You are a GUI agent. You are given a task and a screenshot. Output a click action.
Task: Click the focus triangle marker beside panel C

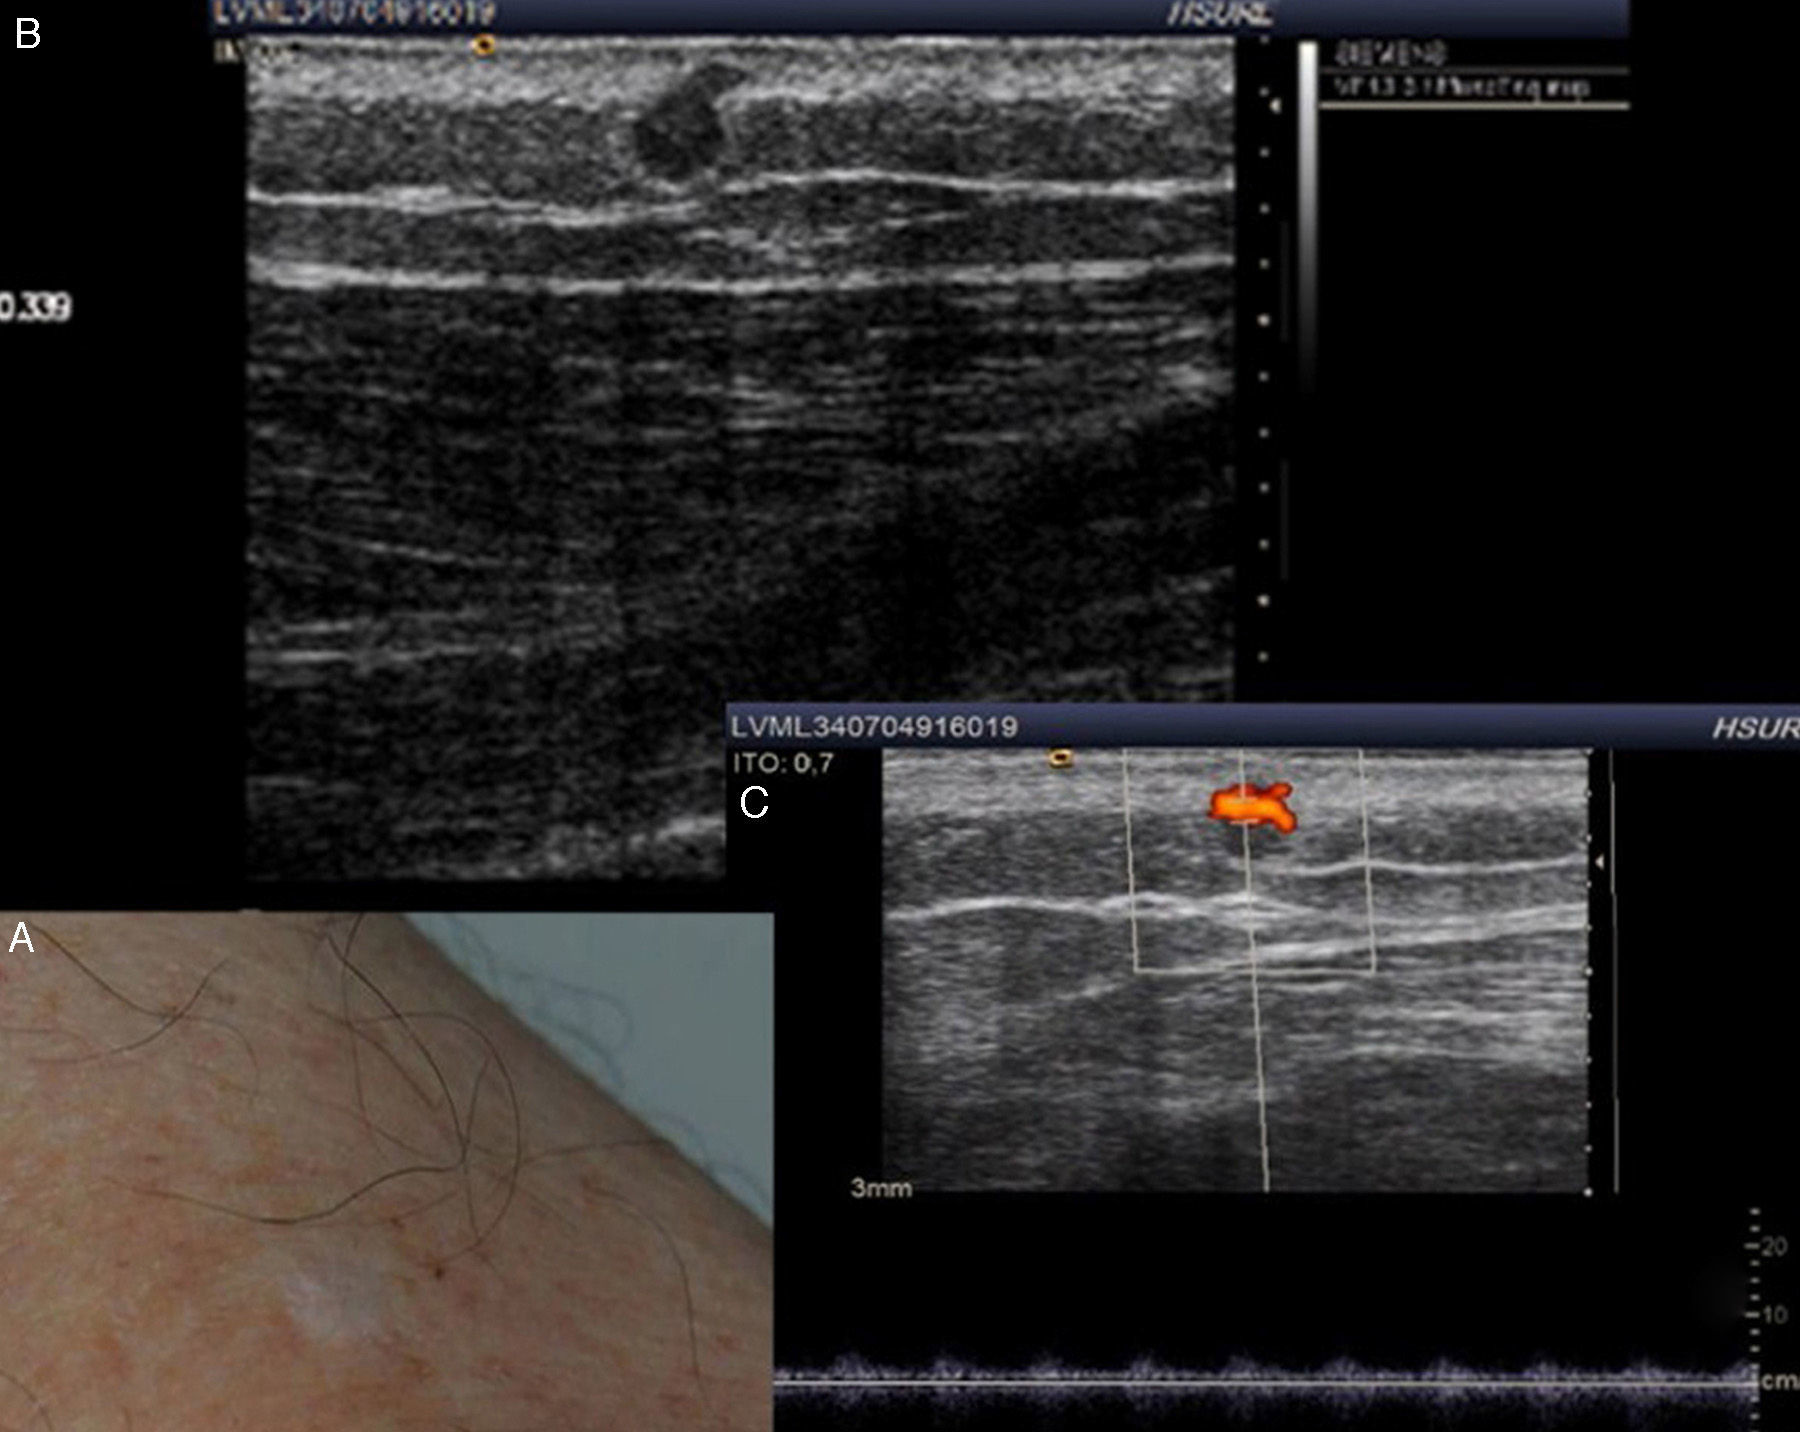pos(1600,860)
